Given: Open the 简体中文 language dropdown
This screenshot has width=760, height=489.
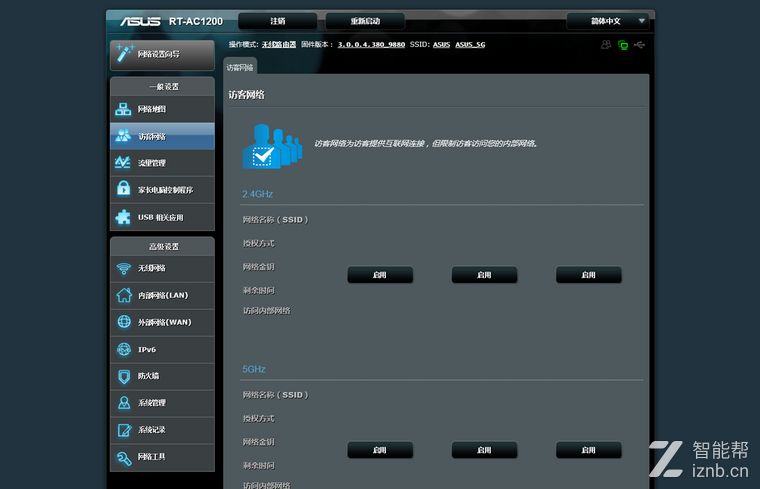Looking at the screenshot, I should 607,21.
